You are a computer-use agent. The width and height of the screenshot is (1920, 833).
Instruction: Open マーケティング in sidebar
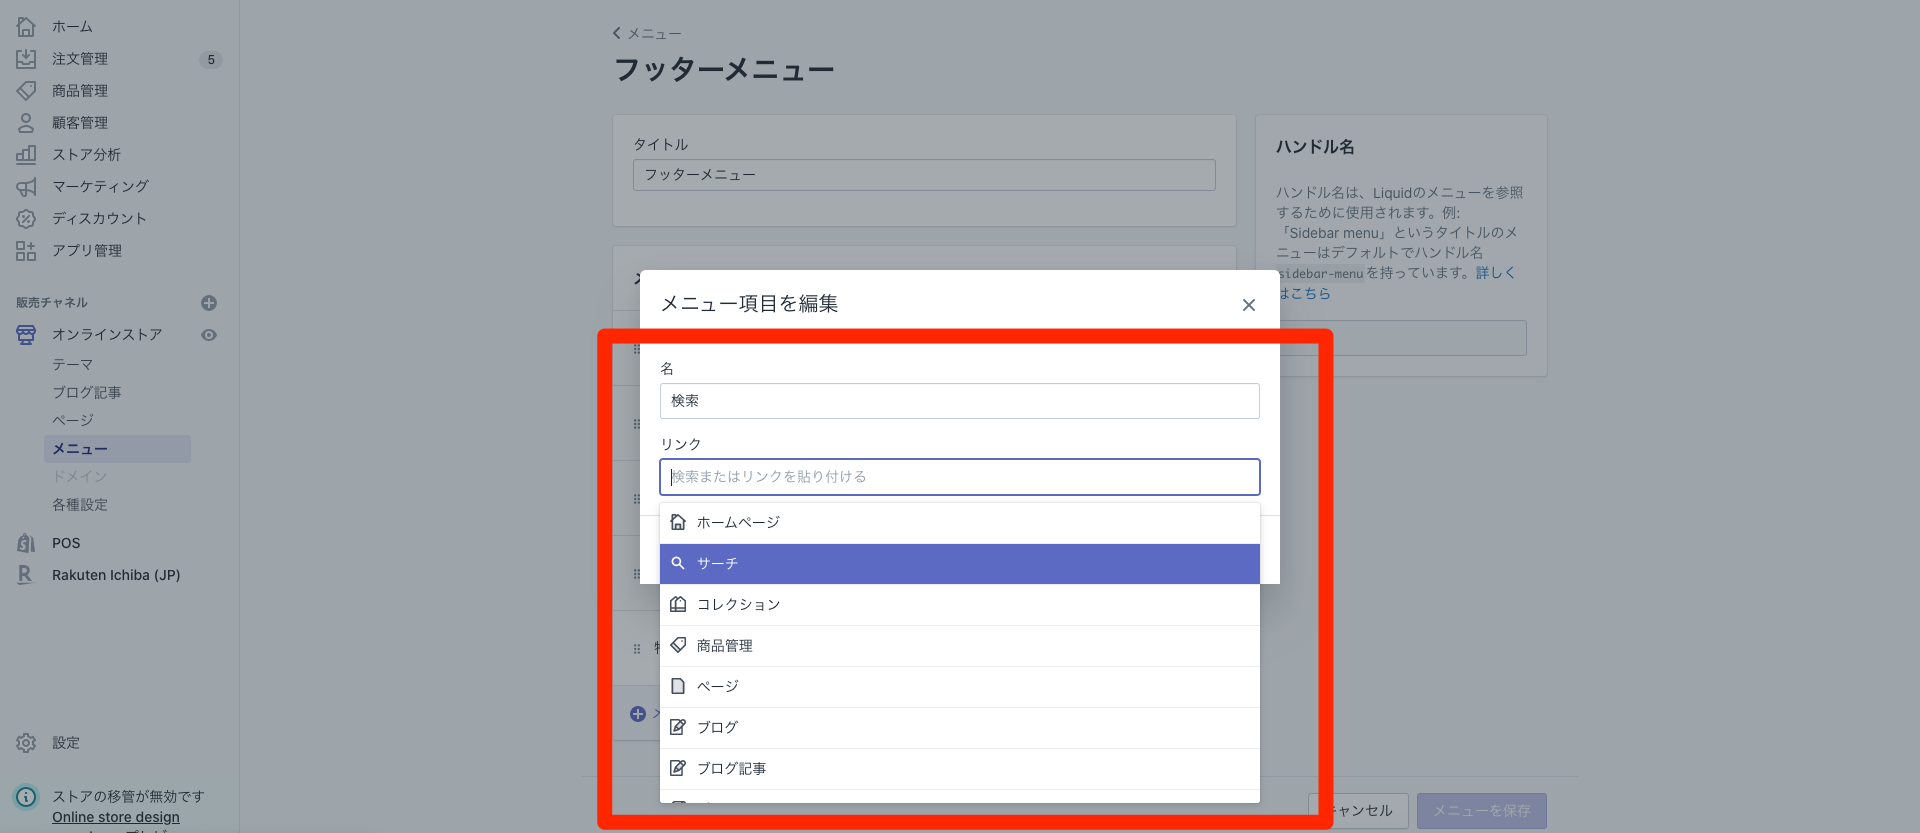click(x=100, y=187)
